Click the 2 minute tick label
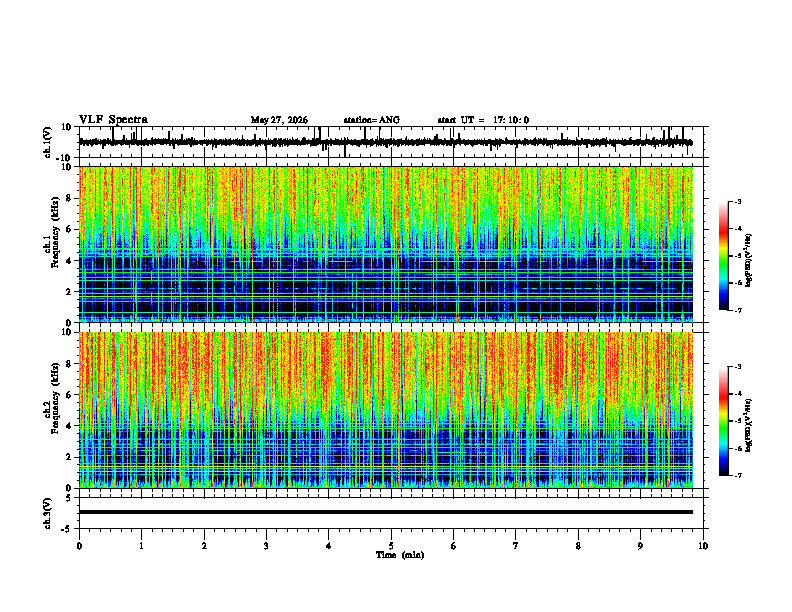Viewport: 792px width, 612px height. [x=204, y=546]
